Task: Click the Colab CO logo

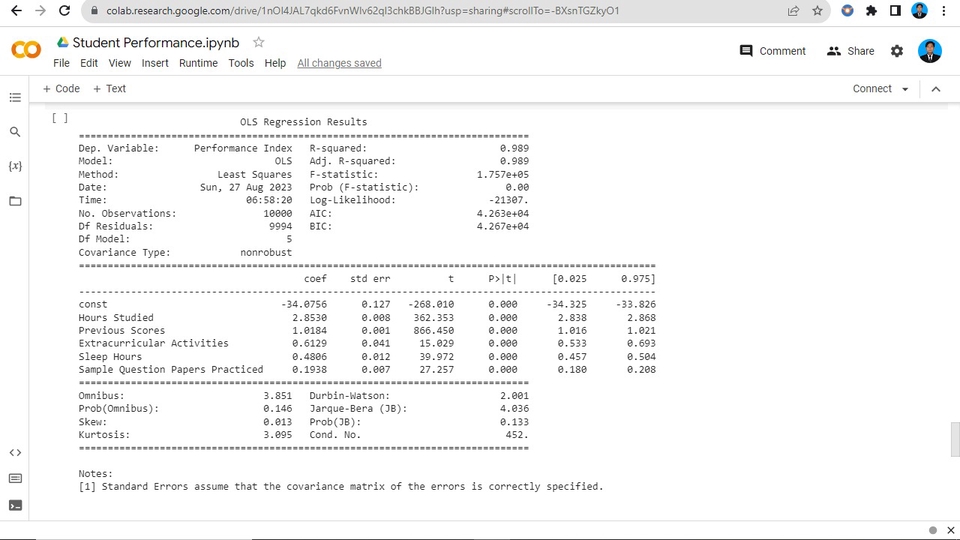Action: point(26,50)
